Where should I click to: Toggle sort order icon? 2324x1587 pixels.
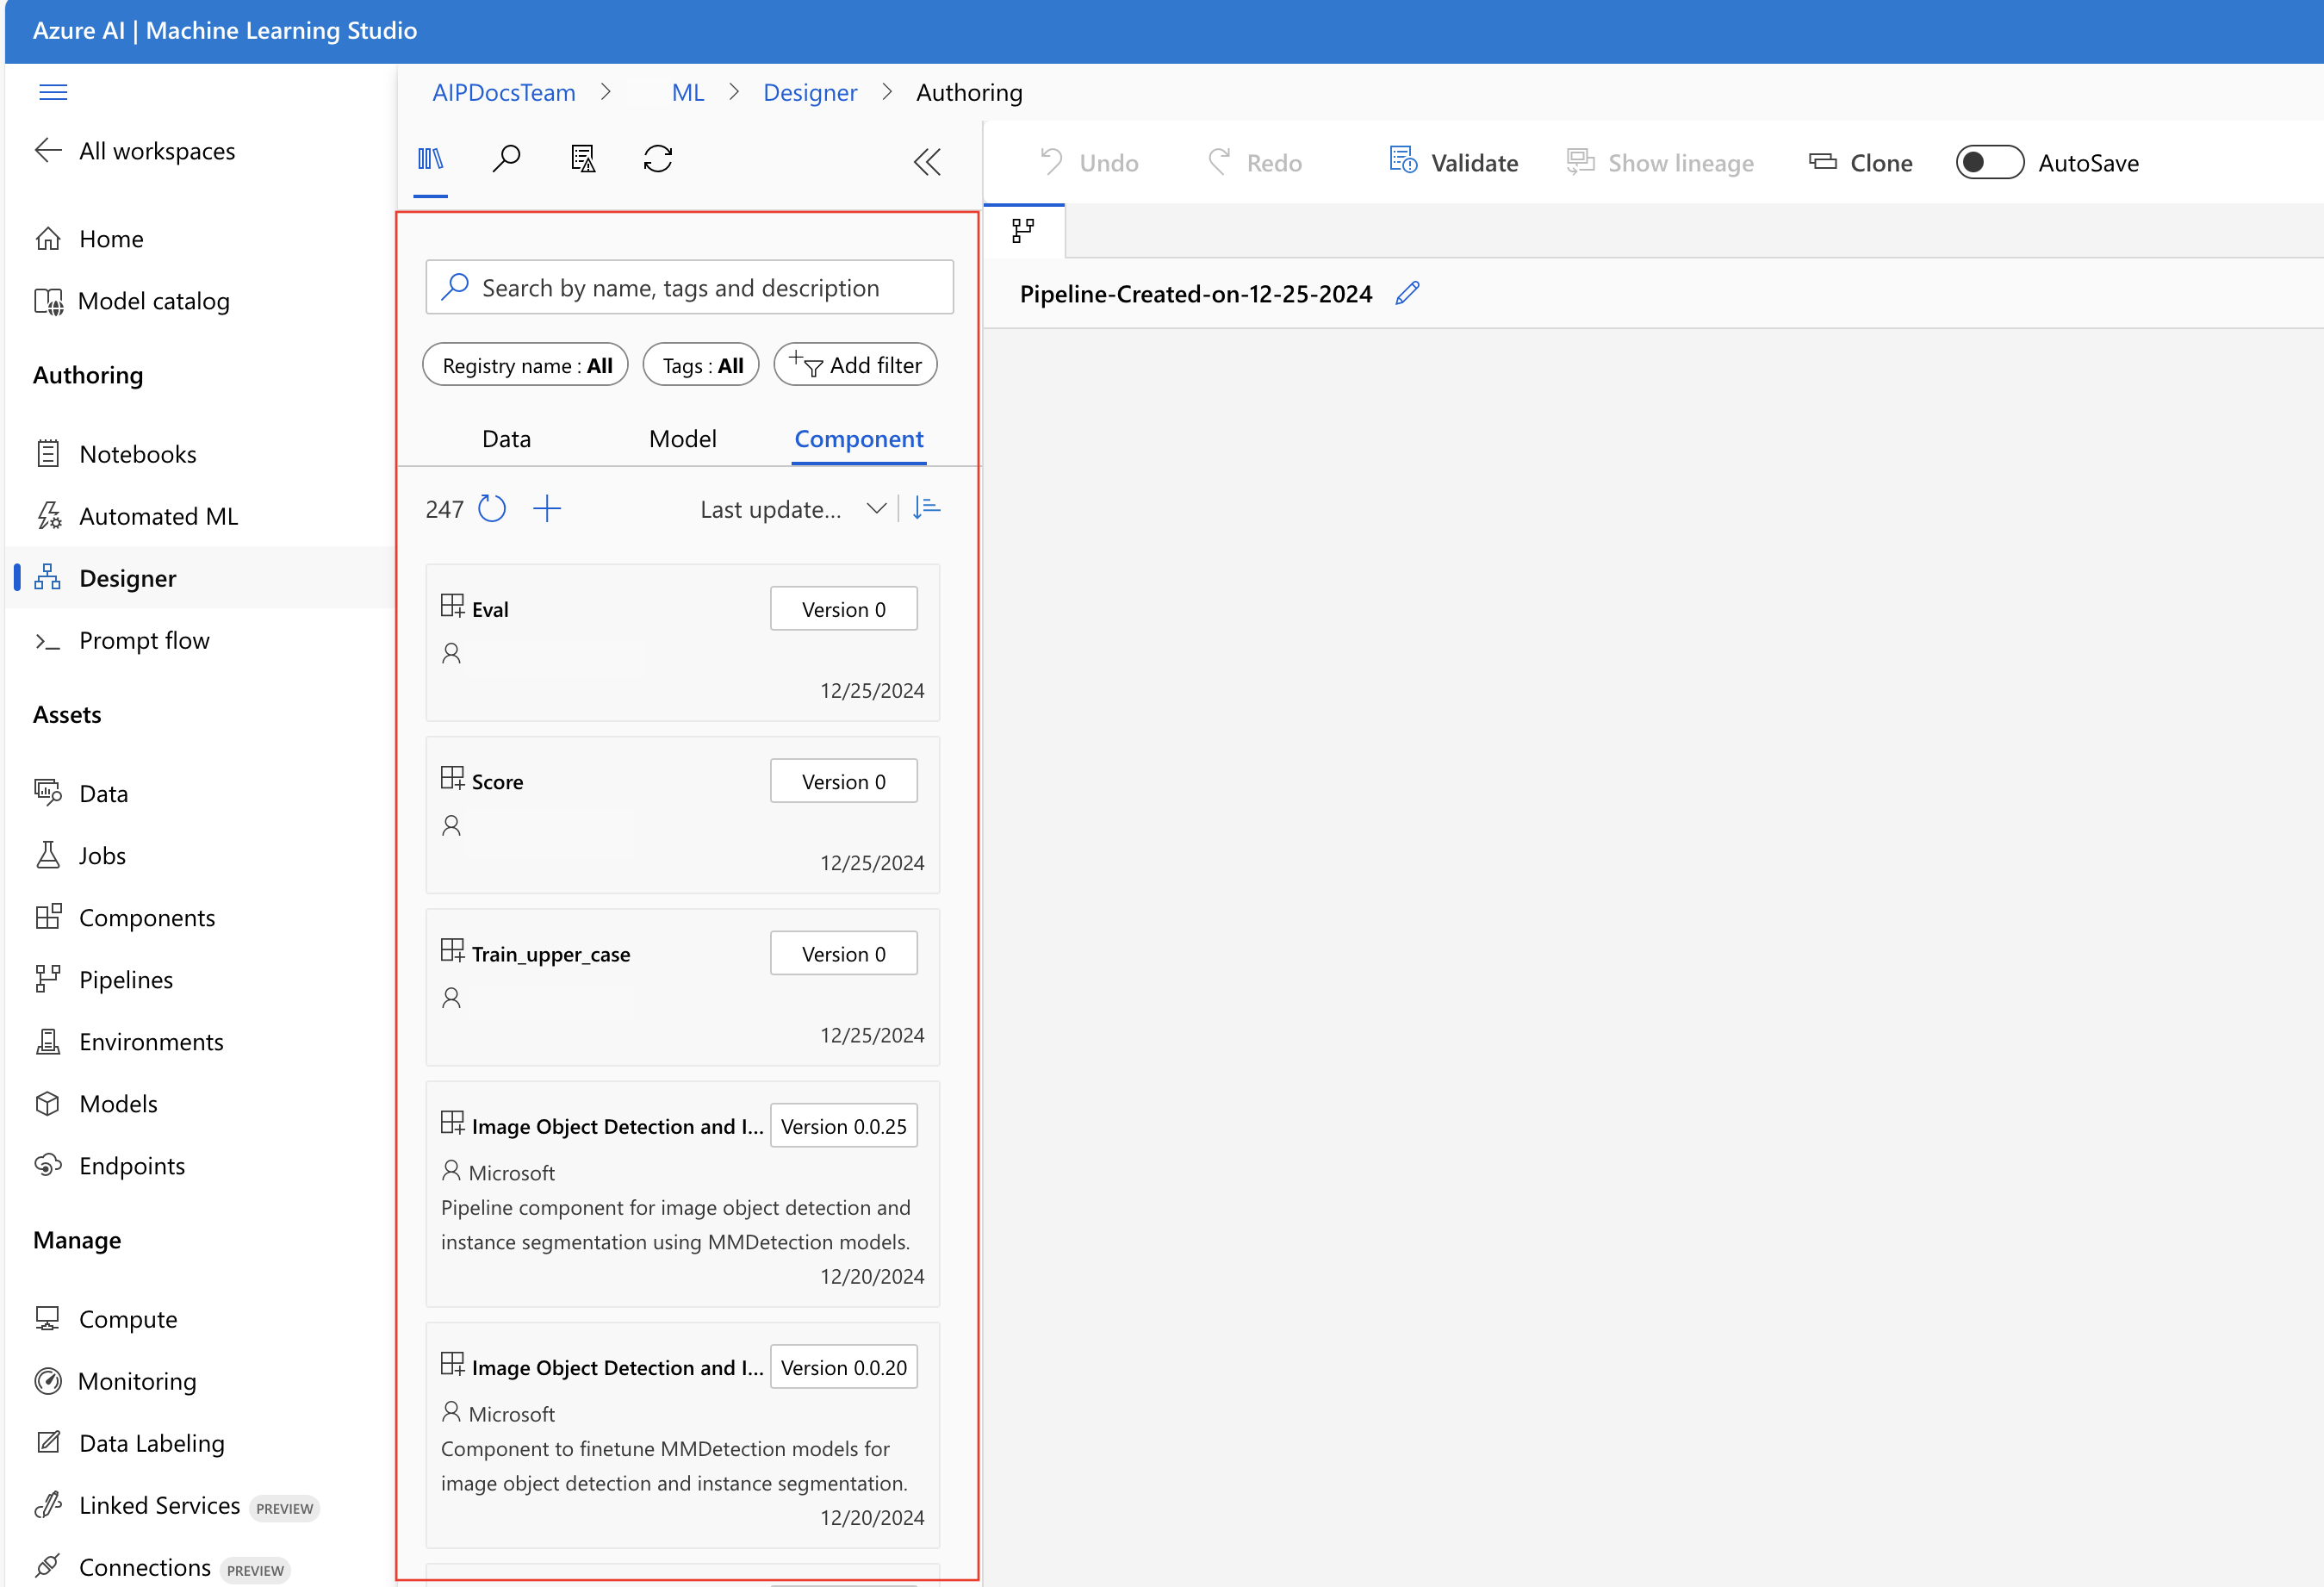(x=927, y=508)
